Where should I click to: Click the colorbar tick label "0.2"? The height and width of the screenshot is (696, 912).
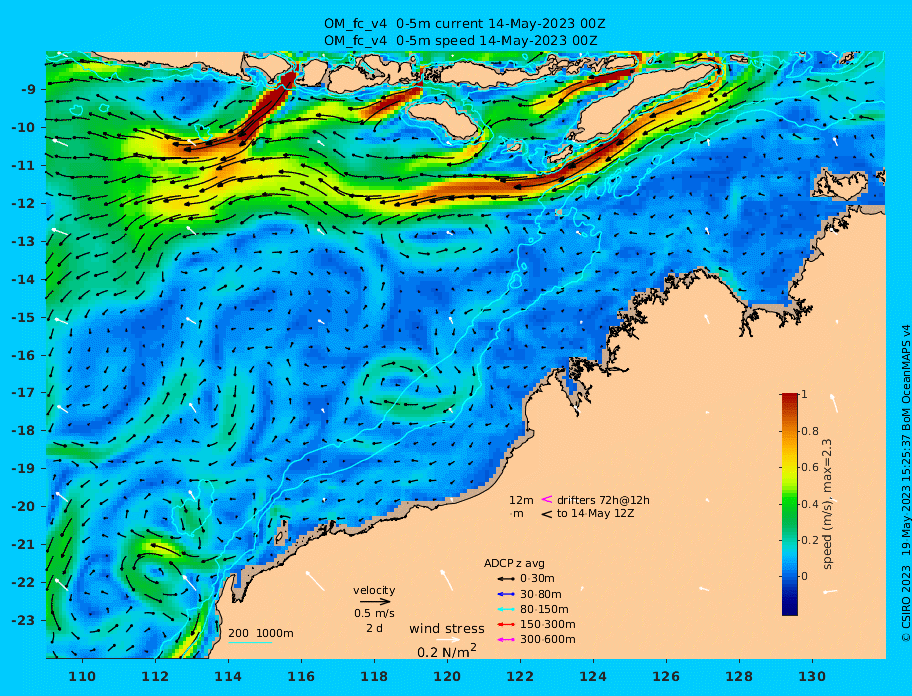[810, 540]
